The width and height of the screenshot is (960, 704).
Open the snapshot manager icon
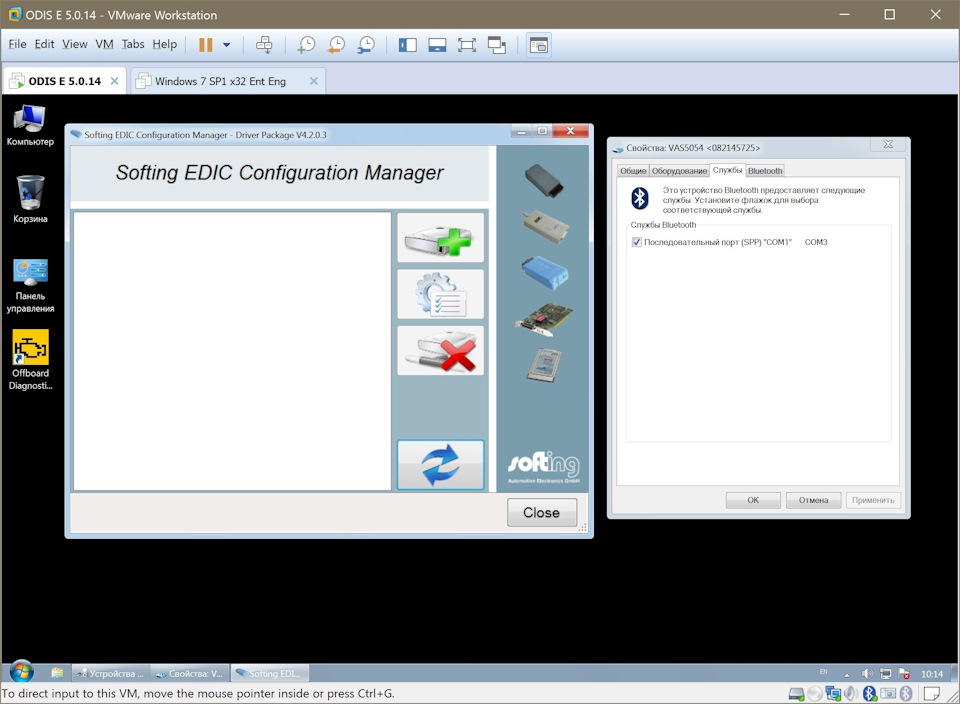(366, 45)
